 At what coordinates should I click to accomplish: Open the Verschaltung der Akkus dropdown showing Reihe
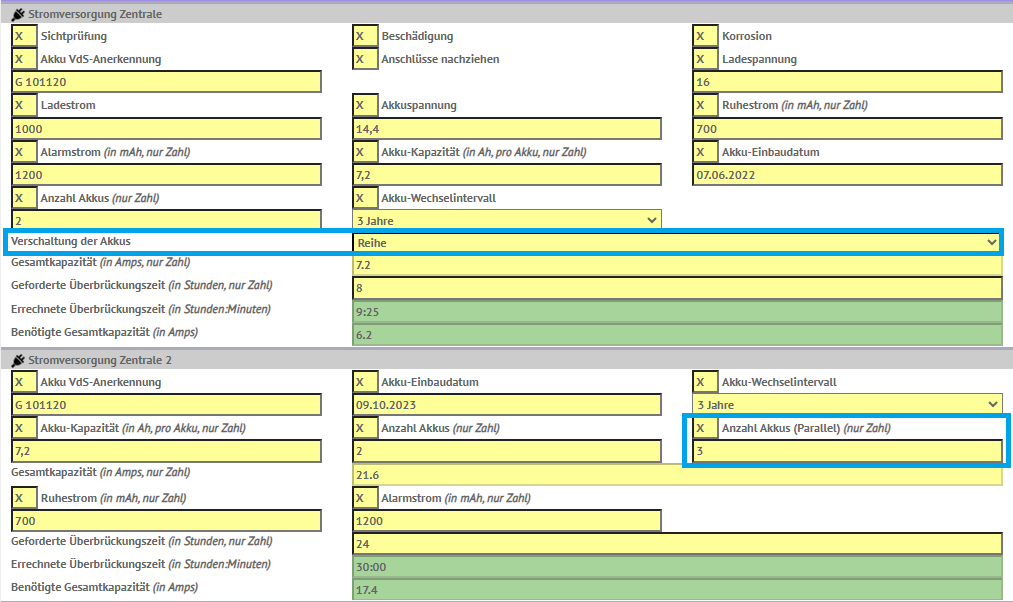pos(677,243)
